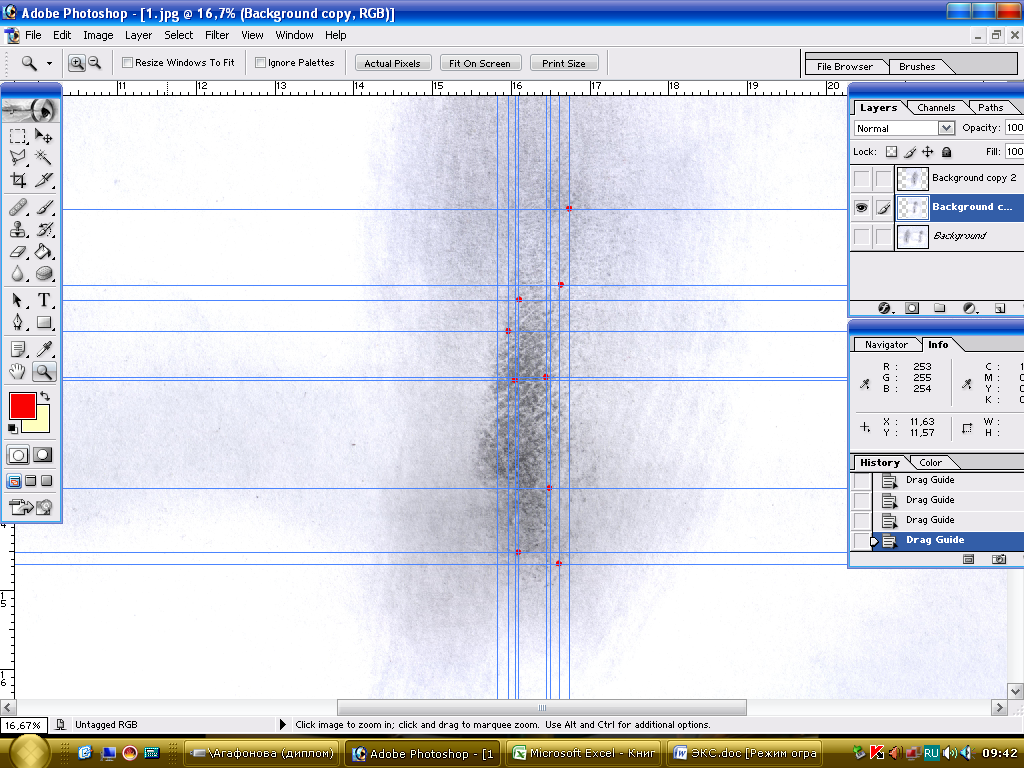Select the Eyedropper tool
The image size is (1024, 768).
[x=44, y=349]
